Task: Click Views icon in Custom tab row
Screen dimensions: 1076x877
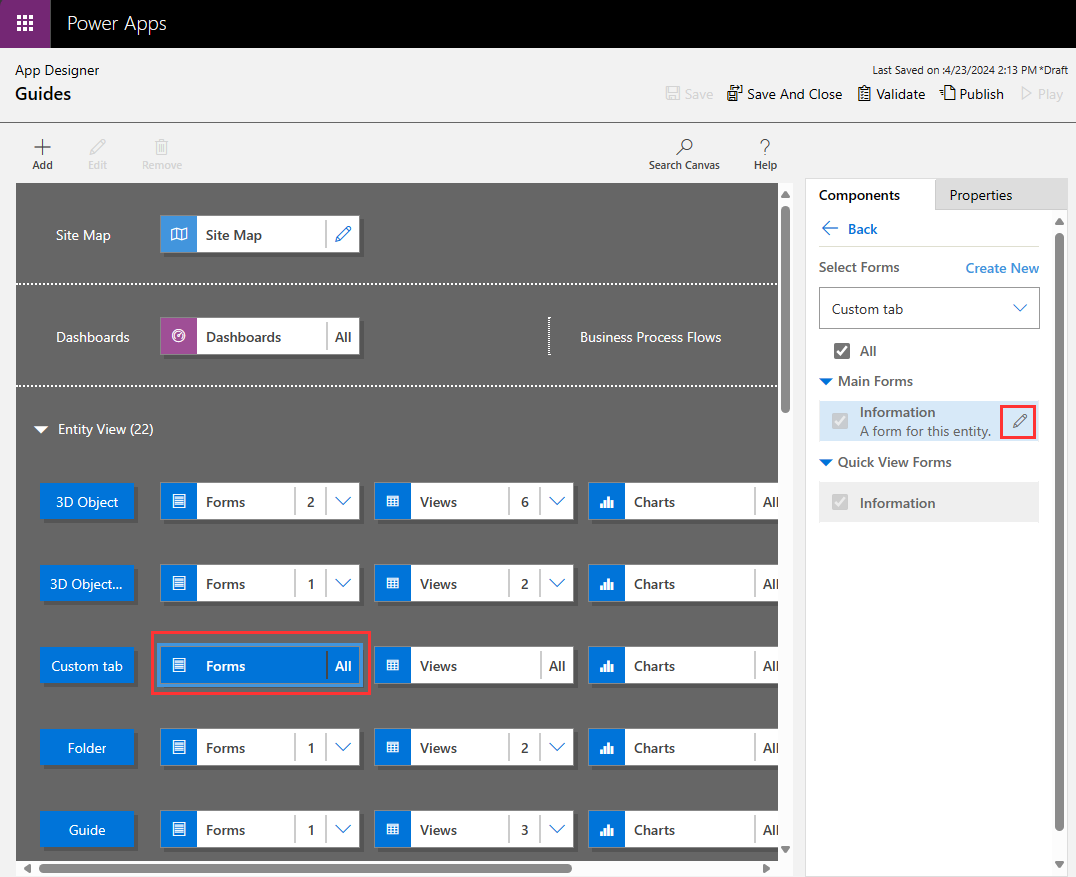Action: click(393, 665)
